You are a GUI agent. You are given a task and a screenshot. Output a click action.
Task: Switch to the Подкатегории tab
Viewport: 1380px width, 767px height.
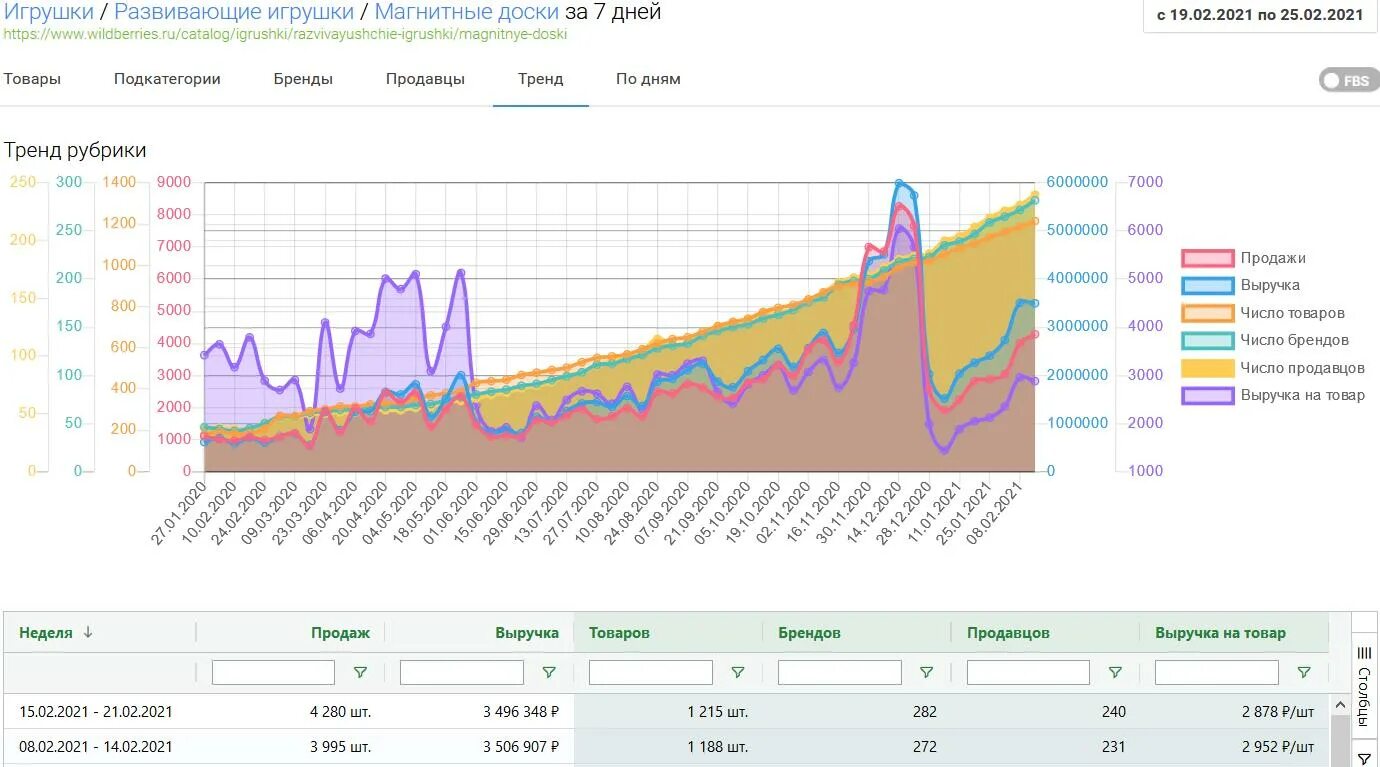(167, 79)
